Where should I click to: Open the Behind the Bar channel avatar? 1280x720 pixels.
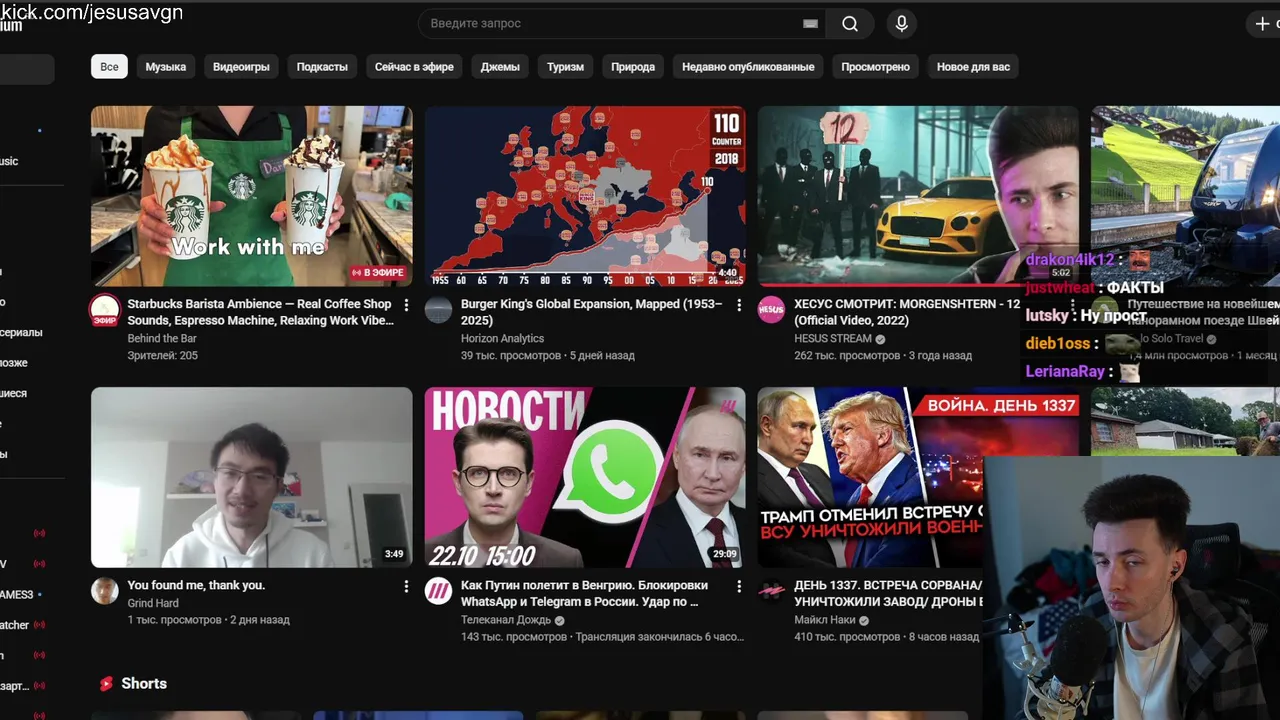tap(105, 310)
